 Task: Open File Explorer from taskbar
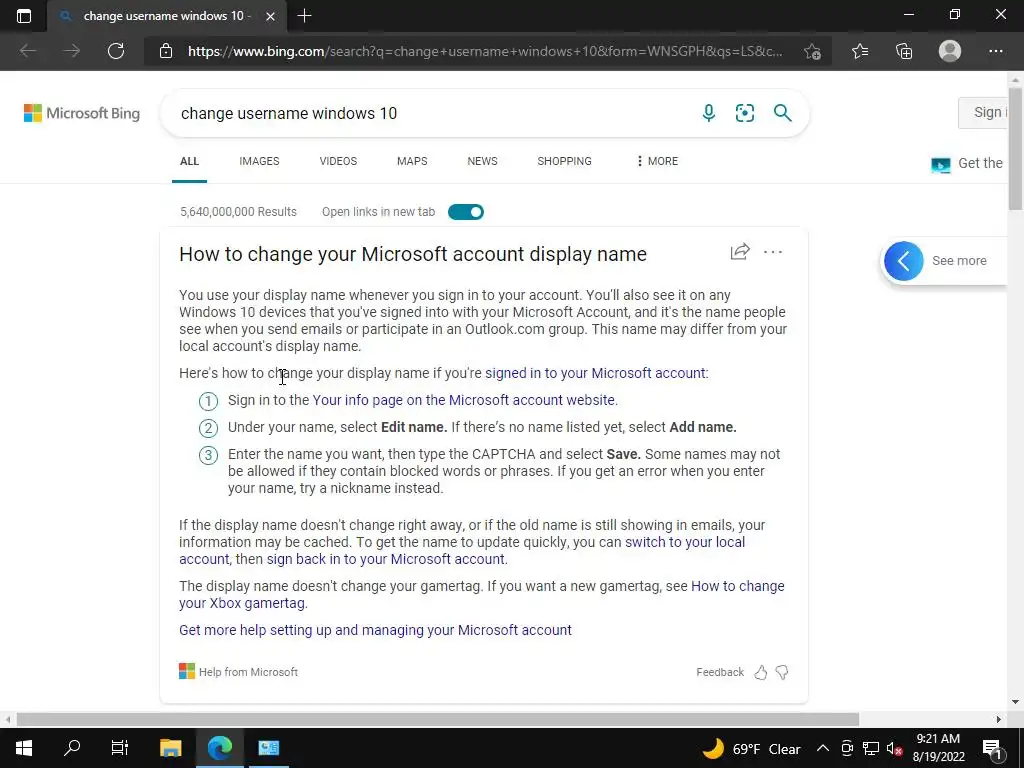[170, 748]
